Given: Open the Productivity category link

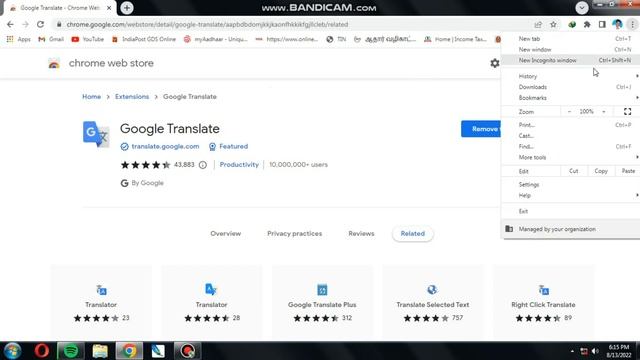Looking at the screenshot, I should pos(239,165).
